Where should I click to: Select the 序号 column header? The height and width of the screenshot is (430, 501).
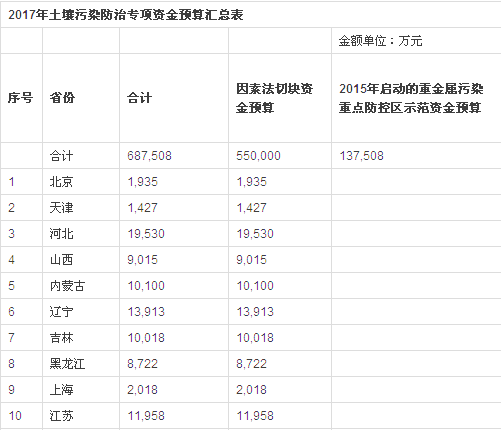[21, 98]
